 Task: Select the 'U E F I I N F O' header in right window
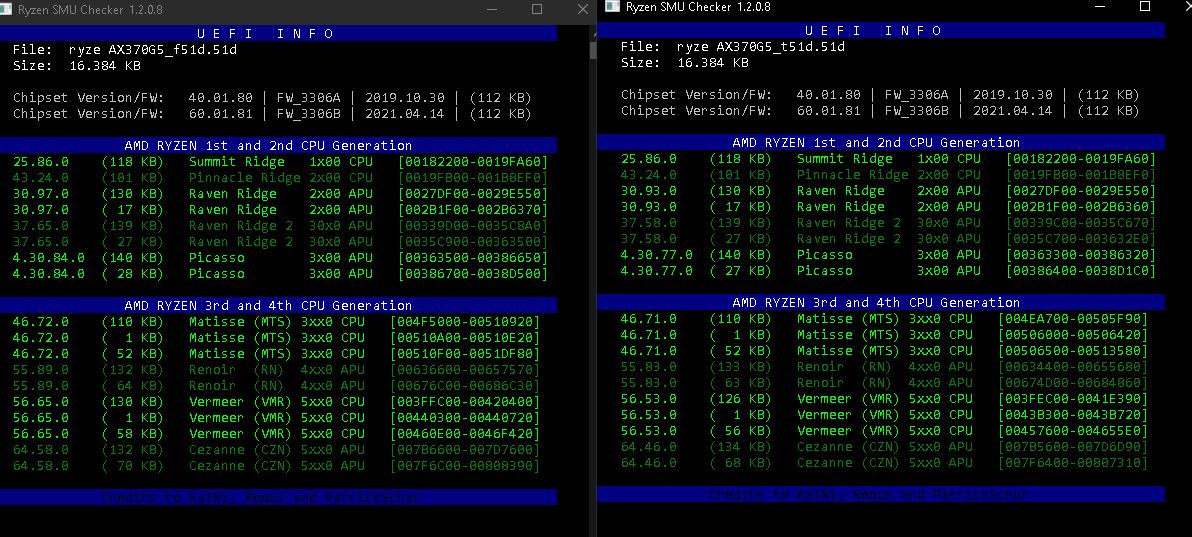click(x=873, y=30)
